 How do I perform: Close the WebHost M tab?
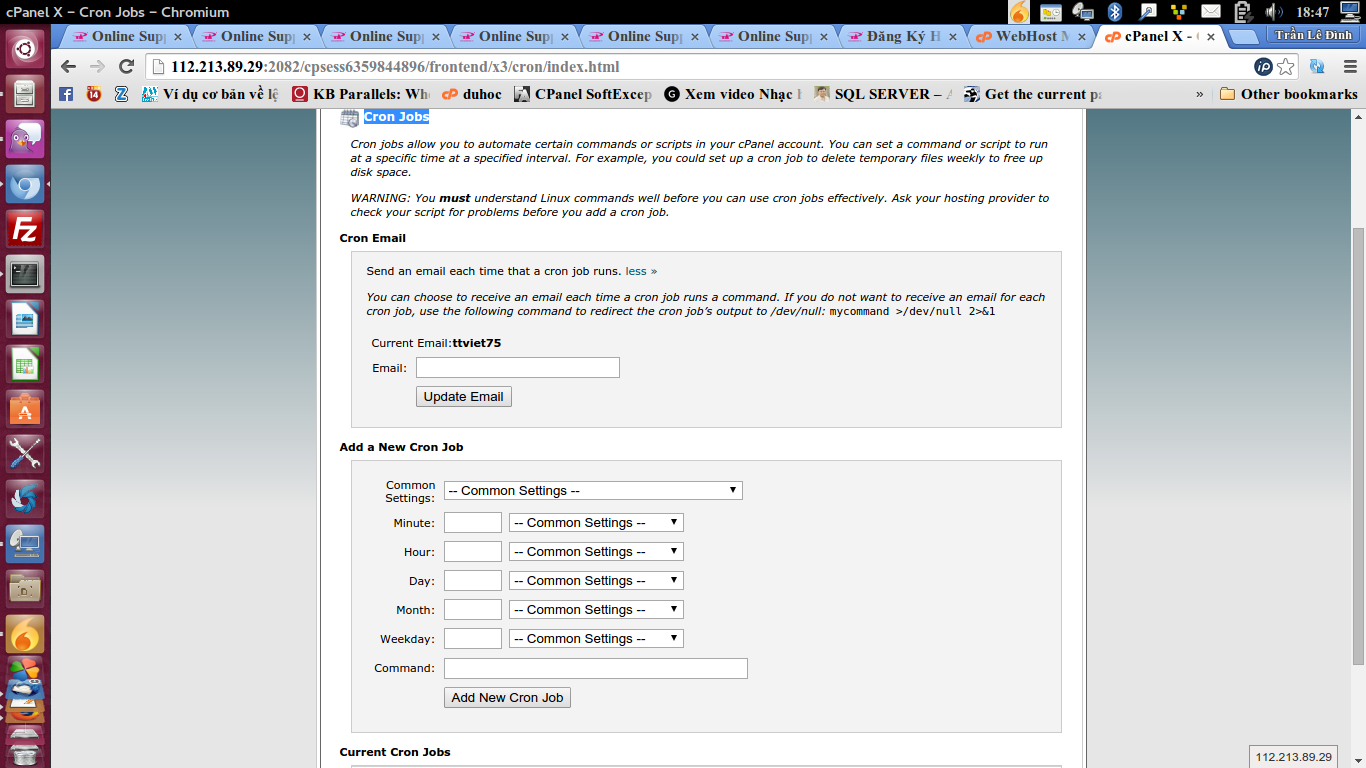[1081, 36]
